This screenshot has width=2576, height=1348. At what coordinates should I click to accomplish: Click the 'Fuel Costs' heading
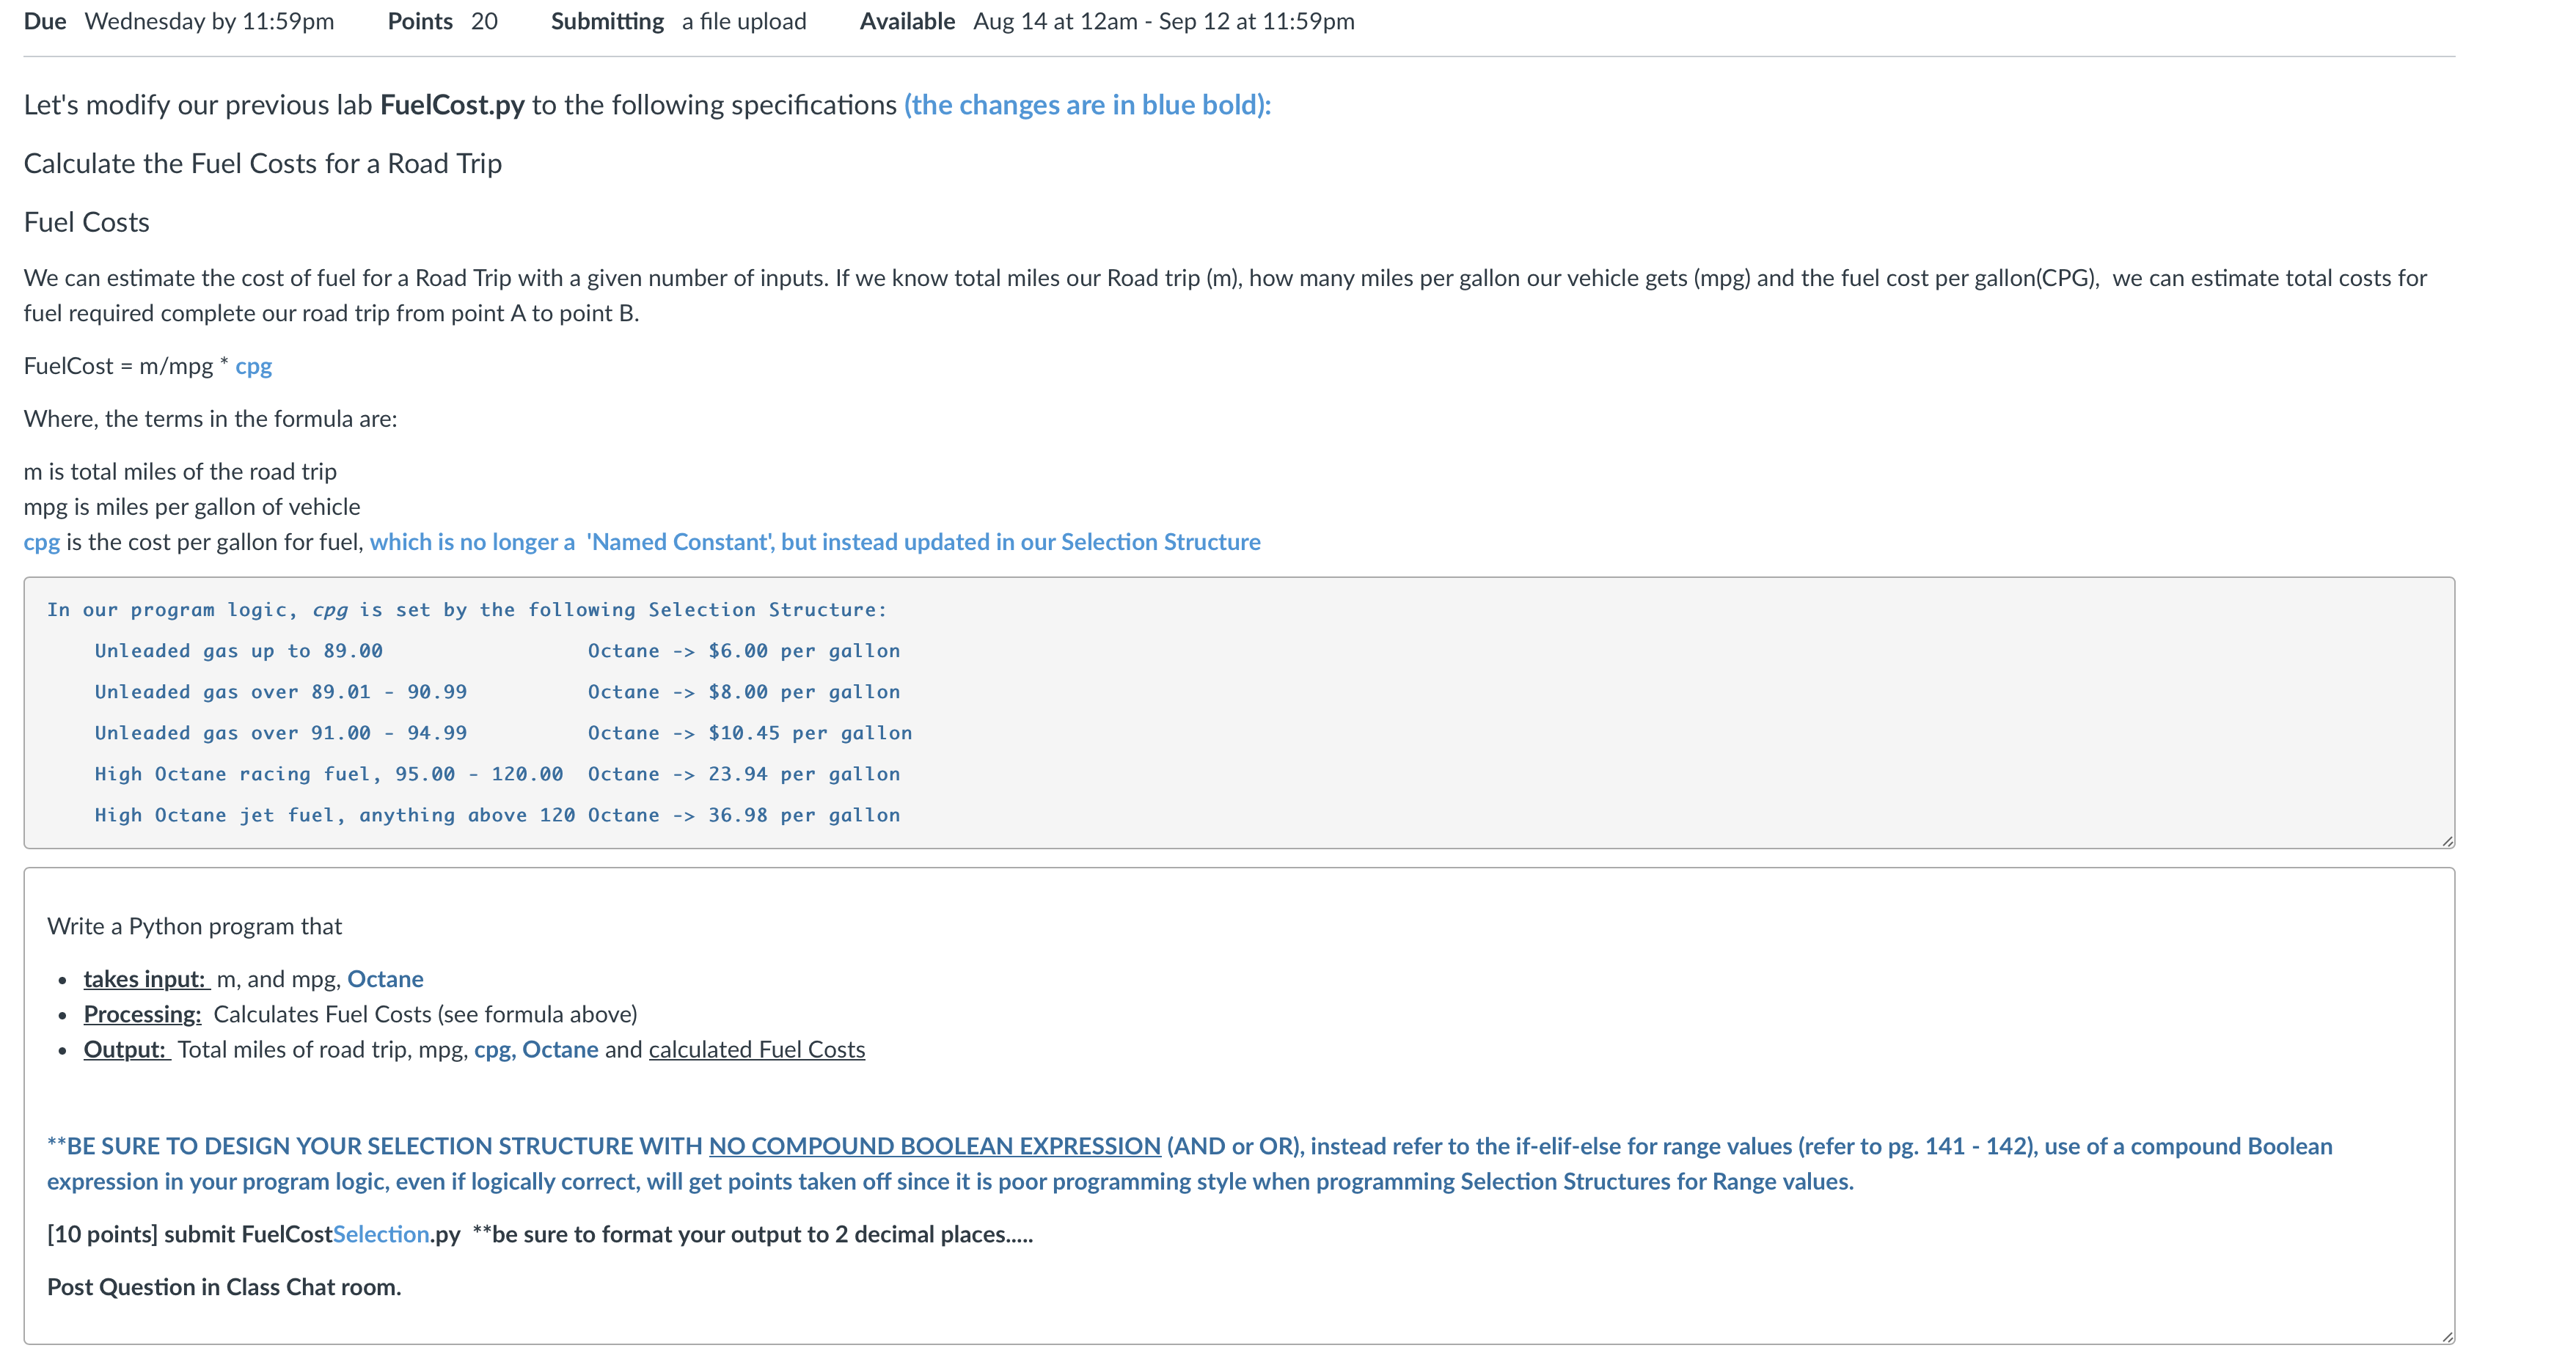click(x=87, y=222)
